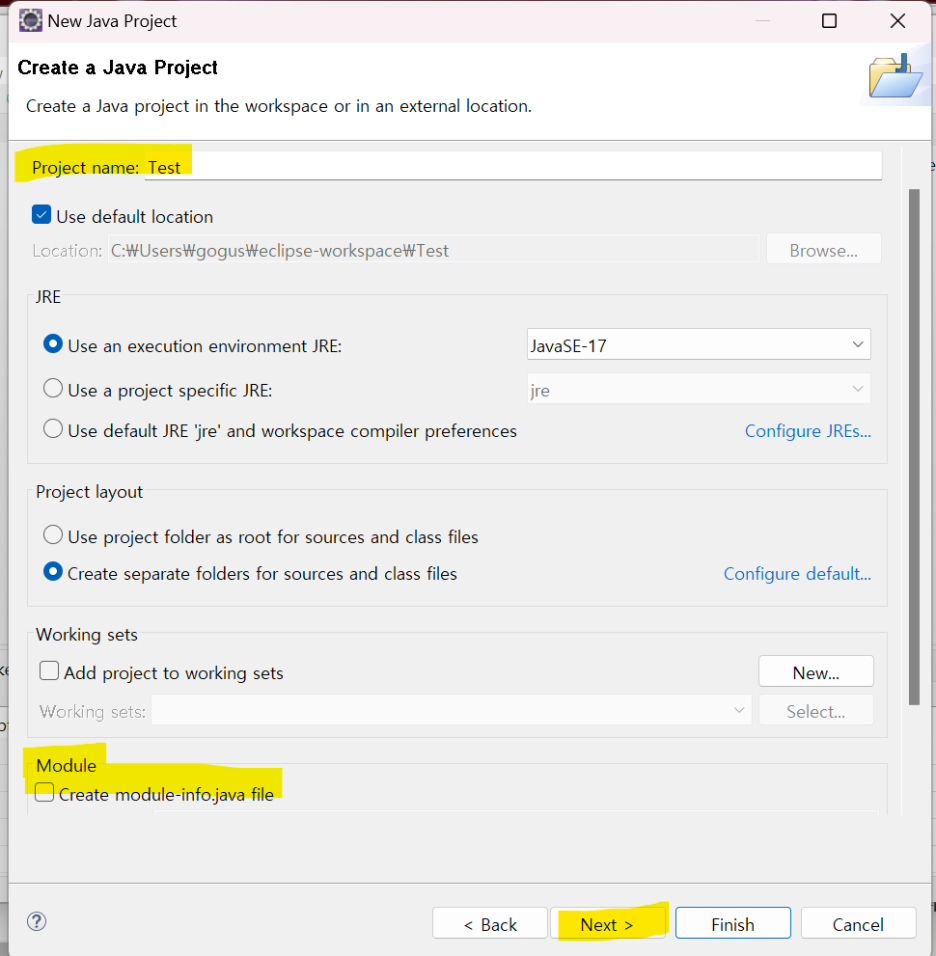
Task: Maximize the New Java Project dialog
Action: pyautogui.click(x=829, y=21)
